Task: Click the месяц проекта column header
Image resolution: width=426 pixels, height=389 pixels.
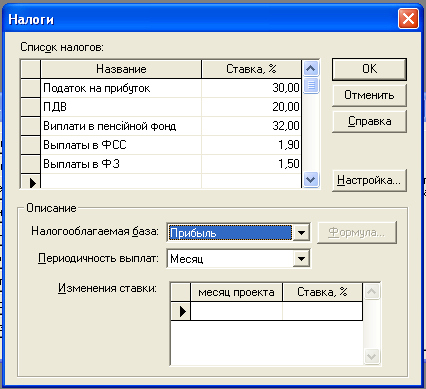Action: (236, 292)
